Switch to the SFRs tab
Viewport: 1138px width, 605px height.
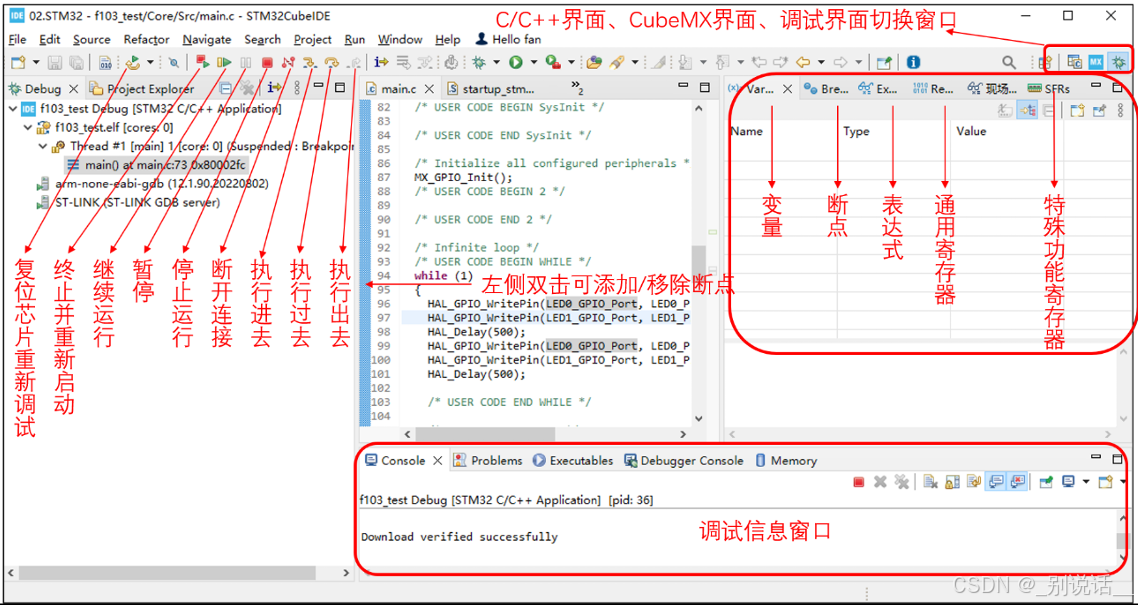[x=1049, y=89]
